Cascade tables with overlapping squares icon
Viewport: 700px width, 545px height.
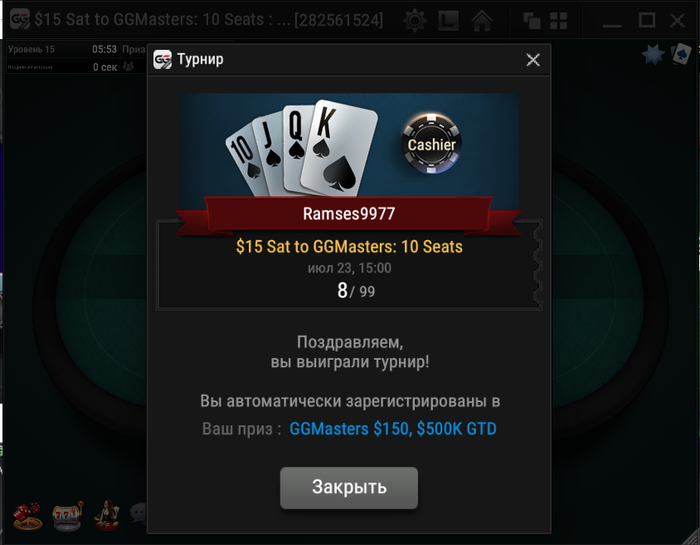pyautogui.click(x=531, y=21)
